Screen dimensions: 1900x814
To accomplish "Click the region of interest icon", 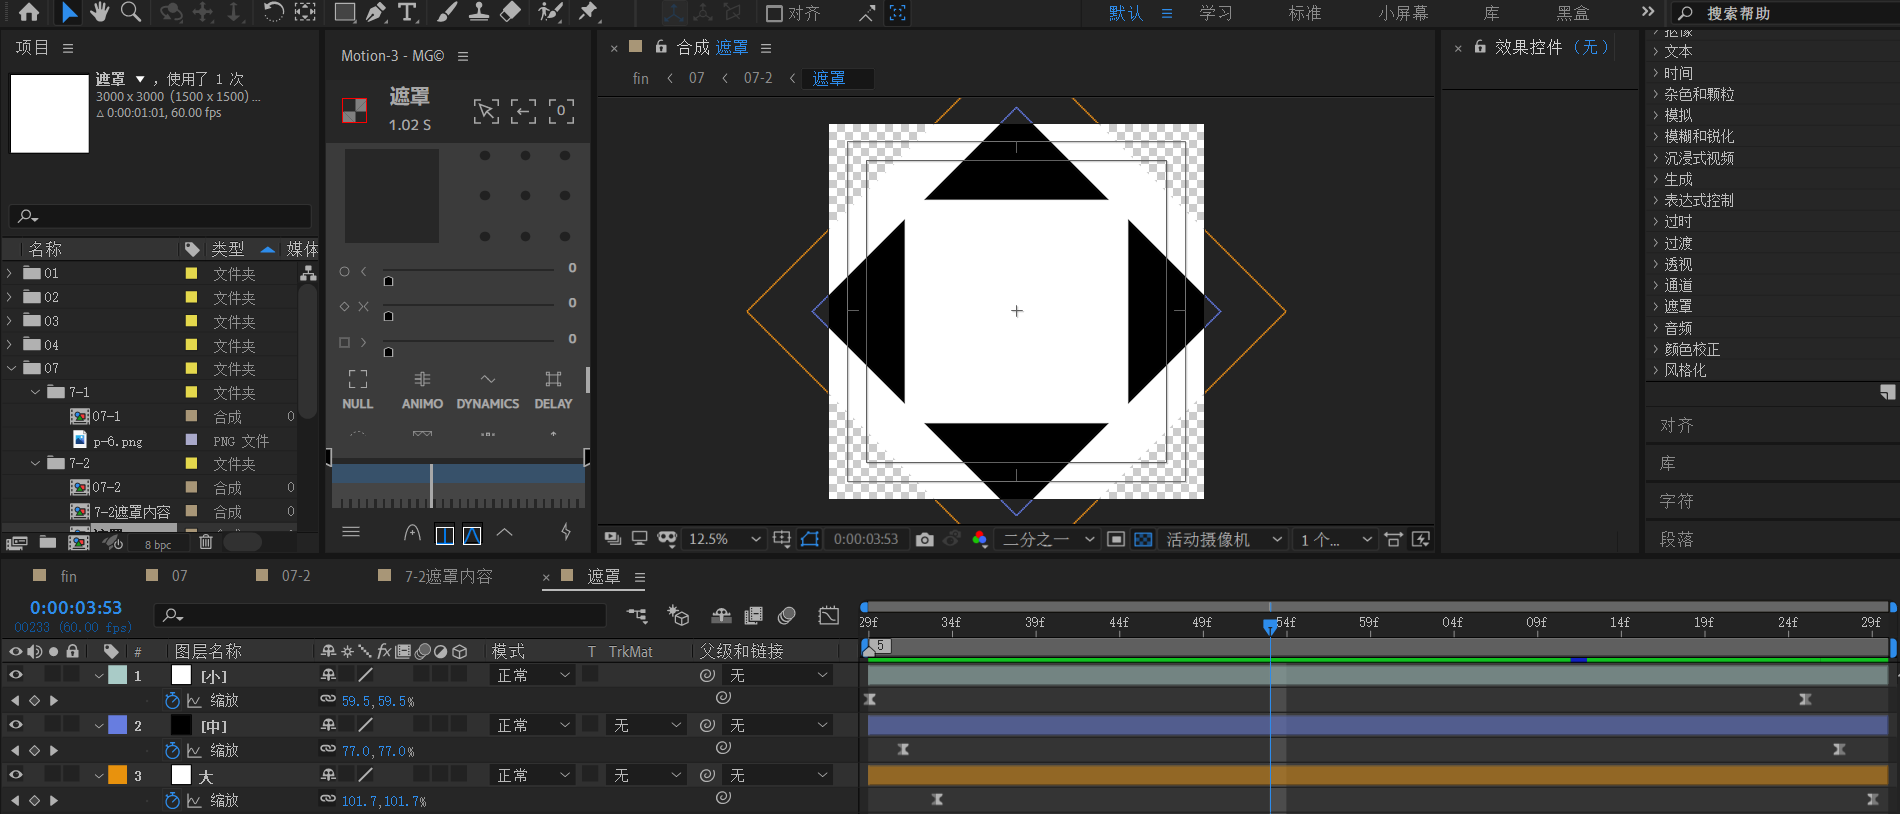I will point(1116,539).
